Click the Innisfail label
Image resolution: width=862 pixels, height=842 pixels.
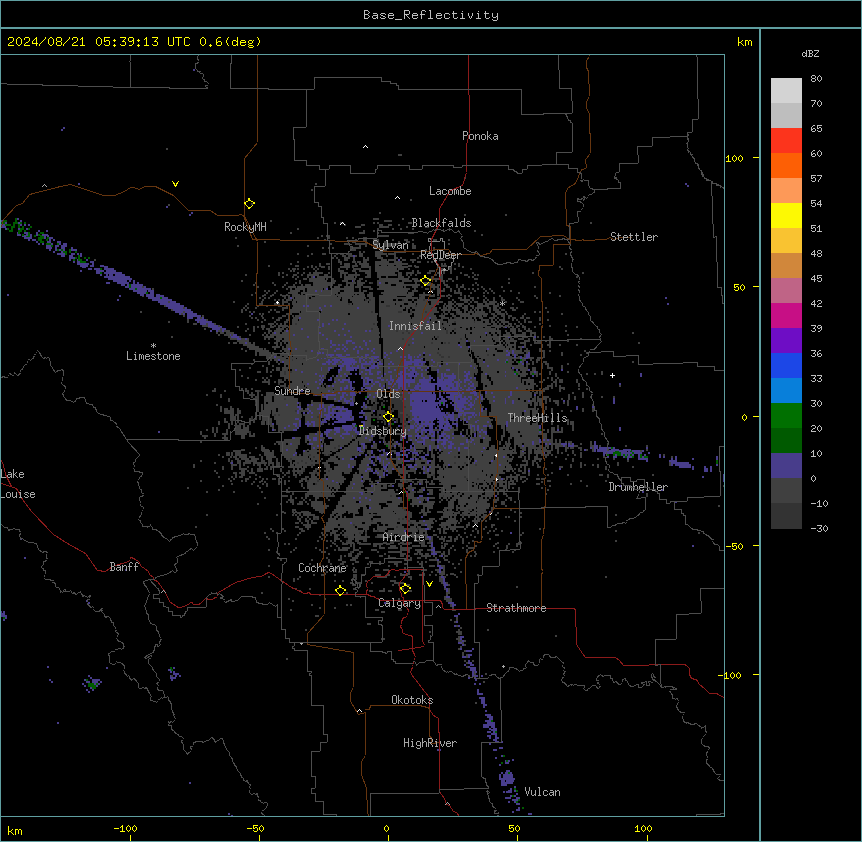(x=415, y=326)
